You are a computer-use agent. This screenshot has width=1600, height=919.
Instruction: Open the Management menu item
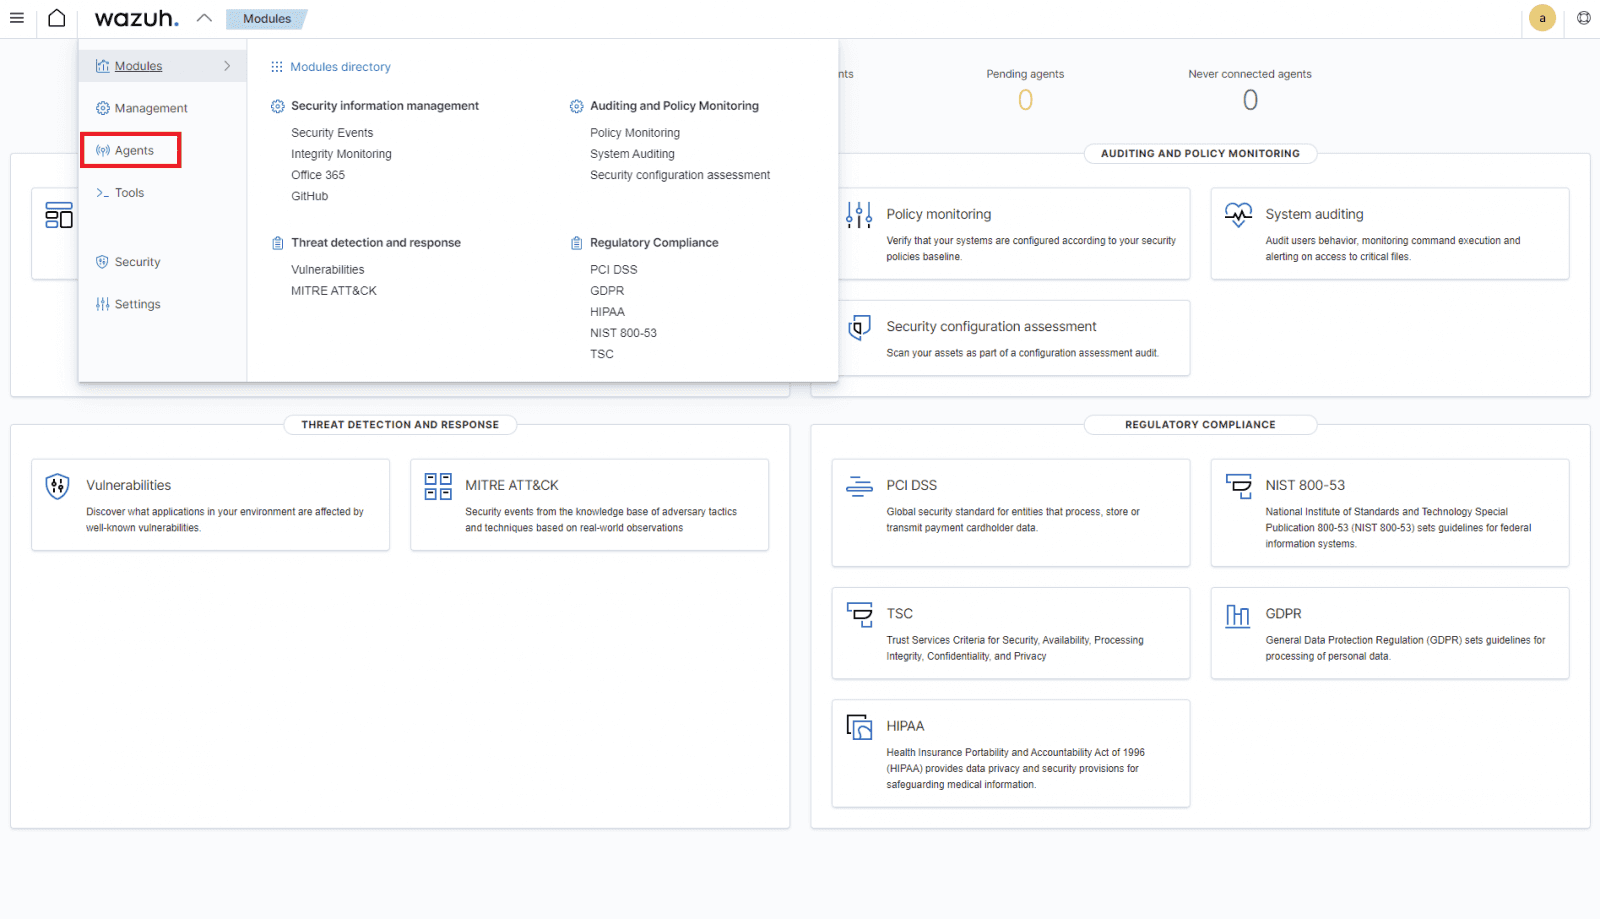click(151, 108)
